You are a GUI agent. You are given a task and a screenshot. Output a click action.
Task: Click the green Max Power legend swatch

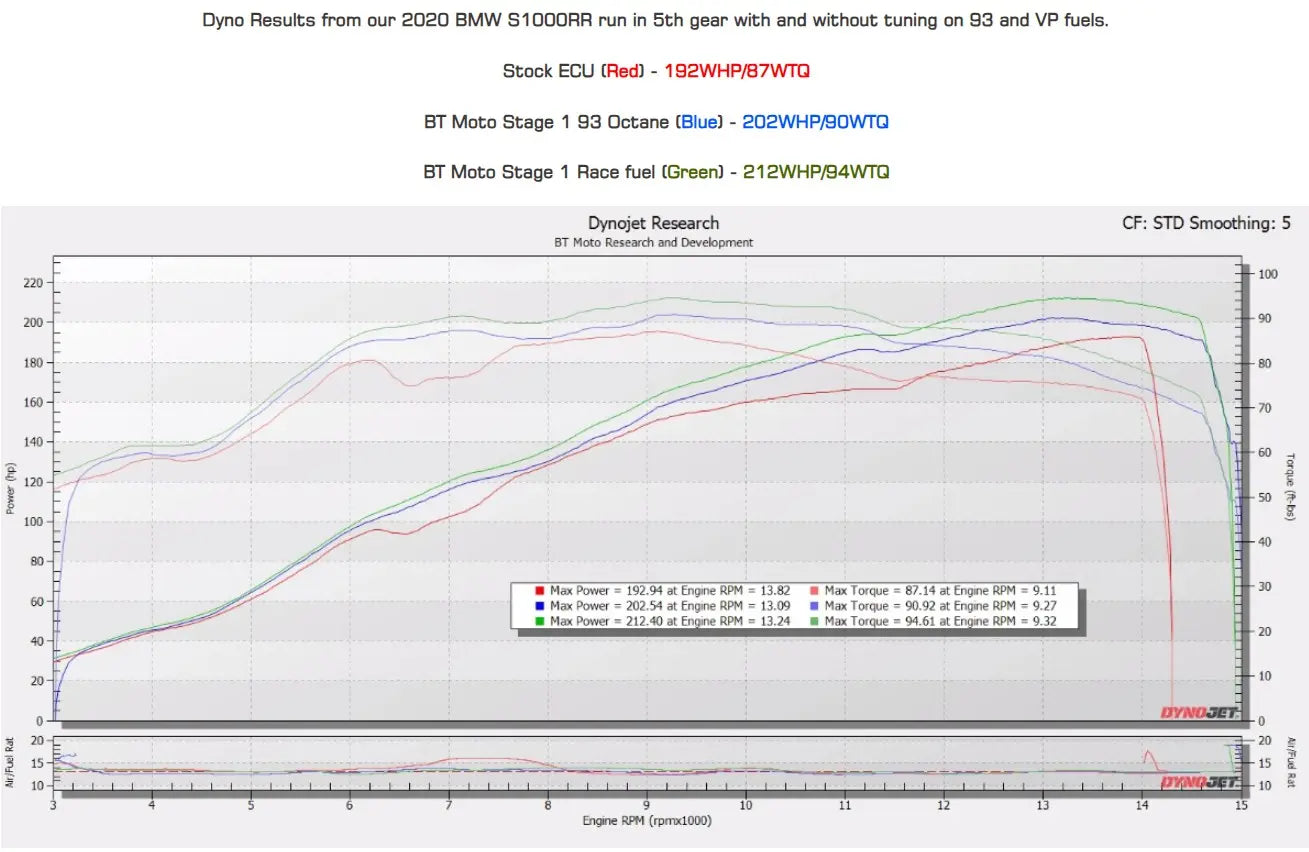coord(540,621)
